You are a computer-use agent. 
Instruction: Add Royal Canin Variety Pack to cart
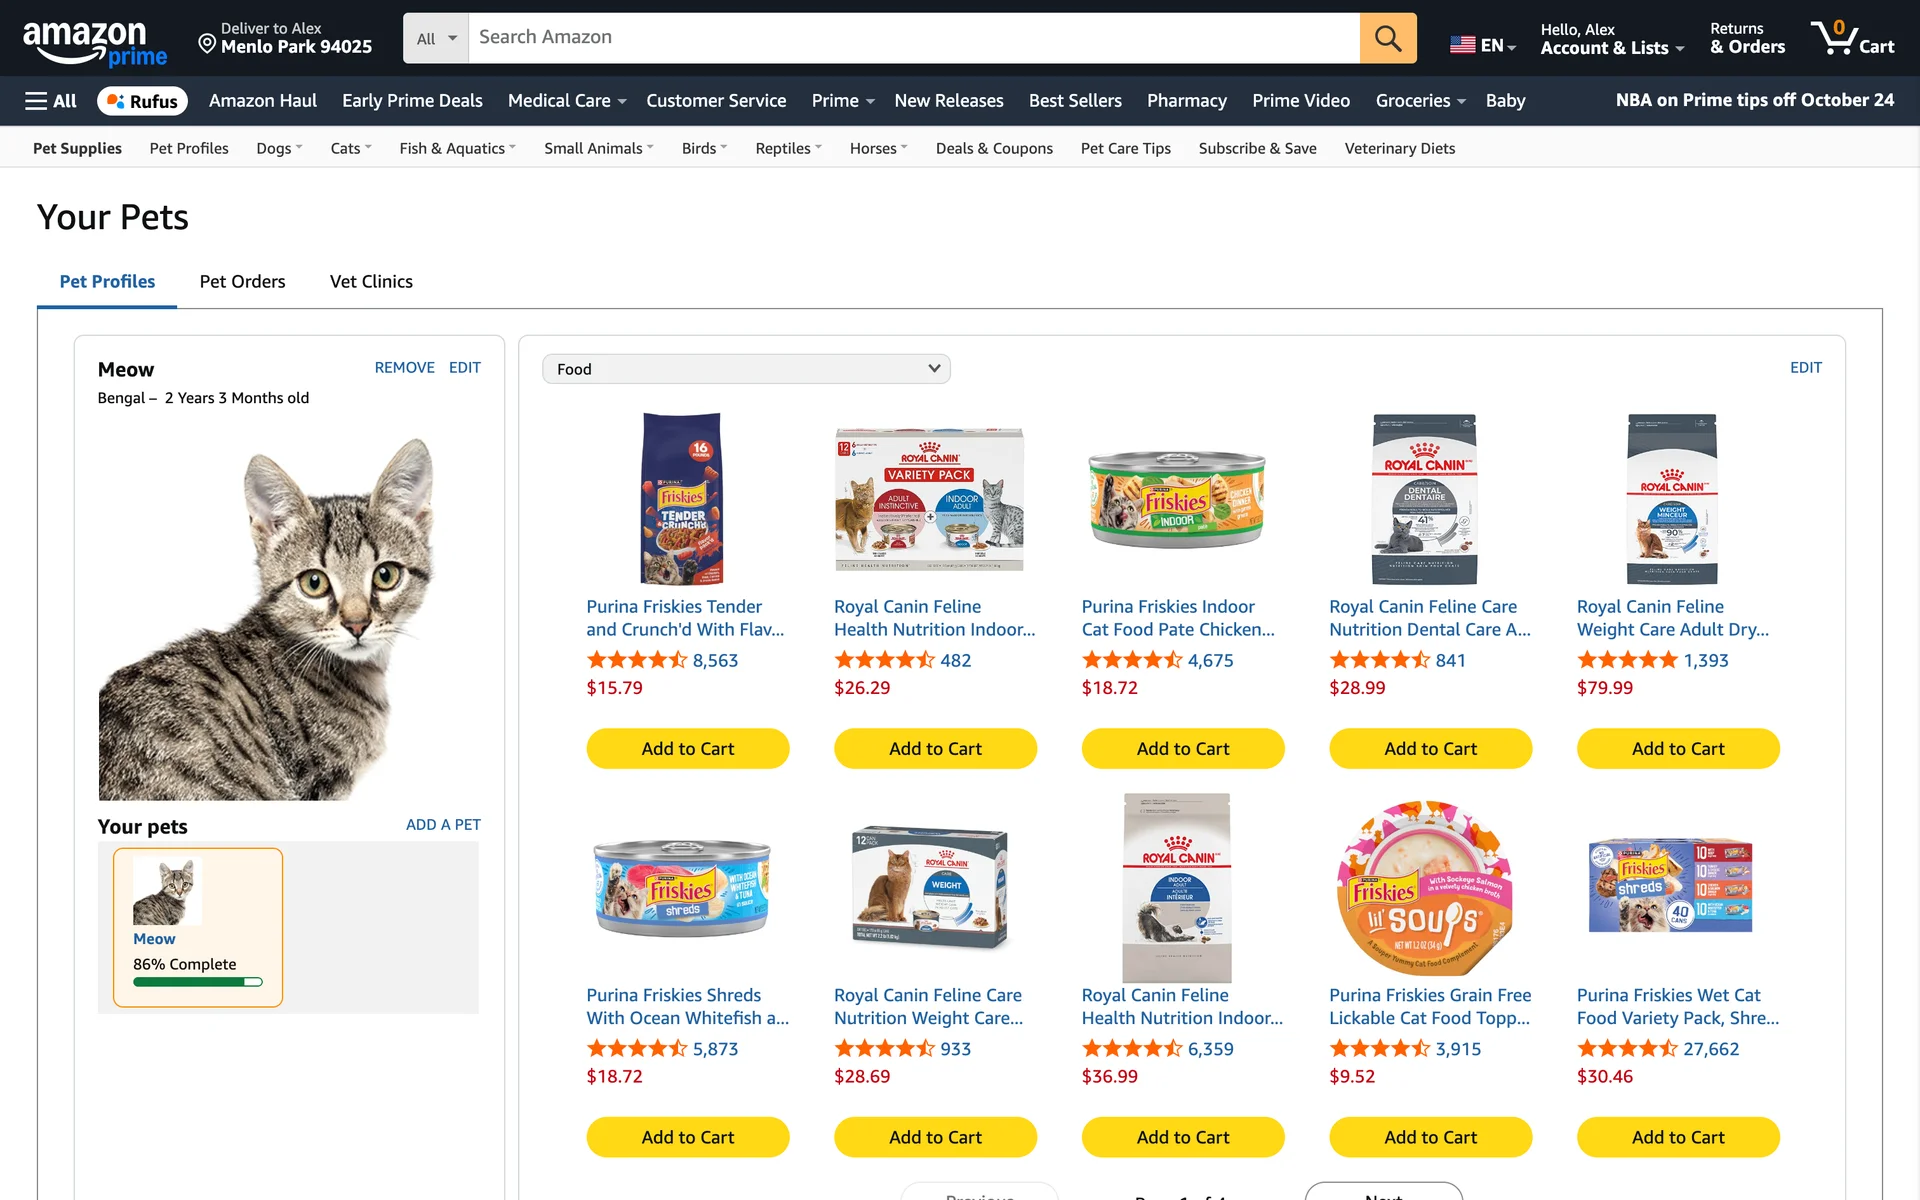(x=935, y=749)
